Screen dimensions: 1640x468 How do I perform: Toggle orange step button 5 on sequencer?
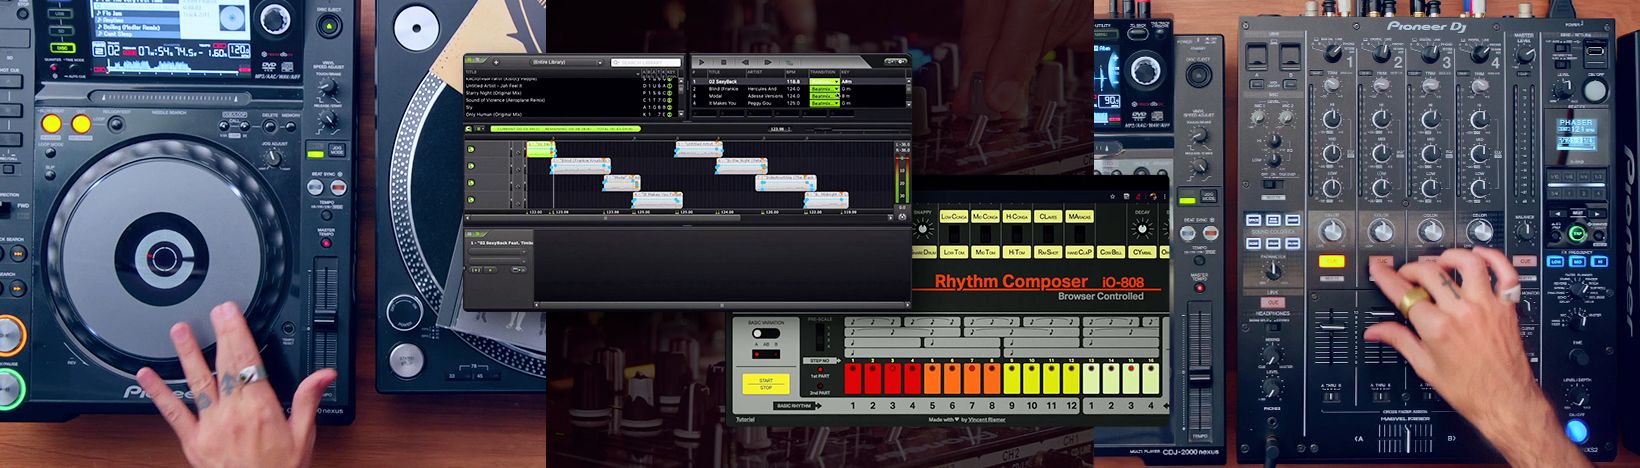point(932,378)
